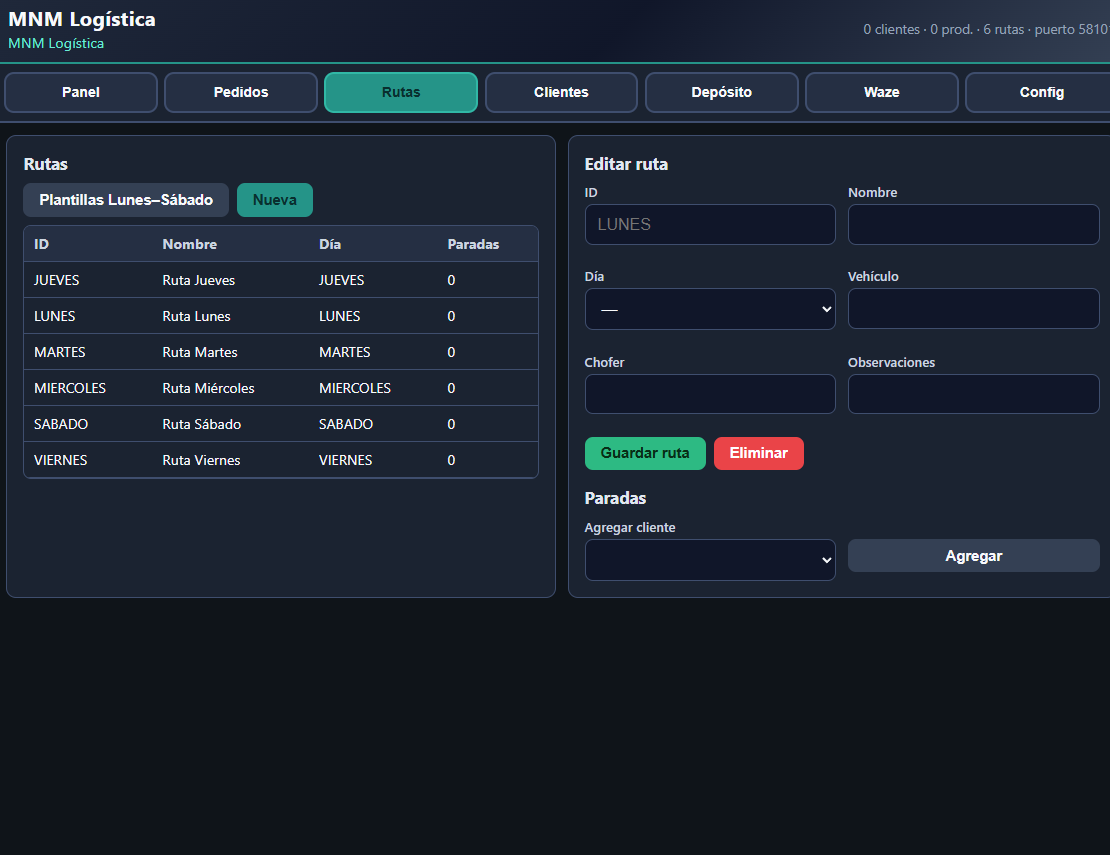Click Guardar ruta button
This screenshot has height=855, width=1110.
point(645,453)
